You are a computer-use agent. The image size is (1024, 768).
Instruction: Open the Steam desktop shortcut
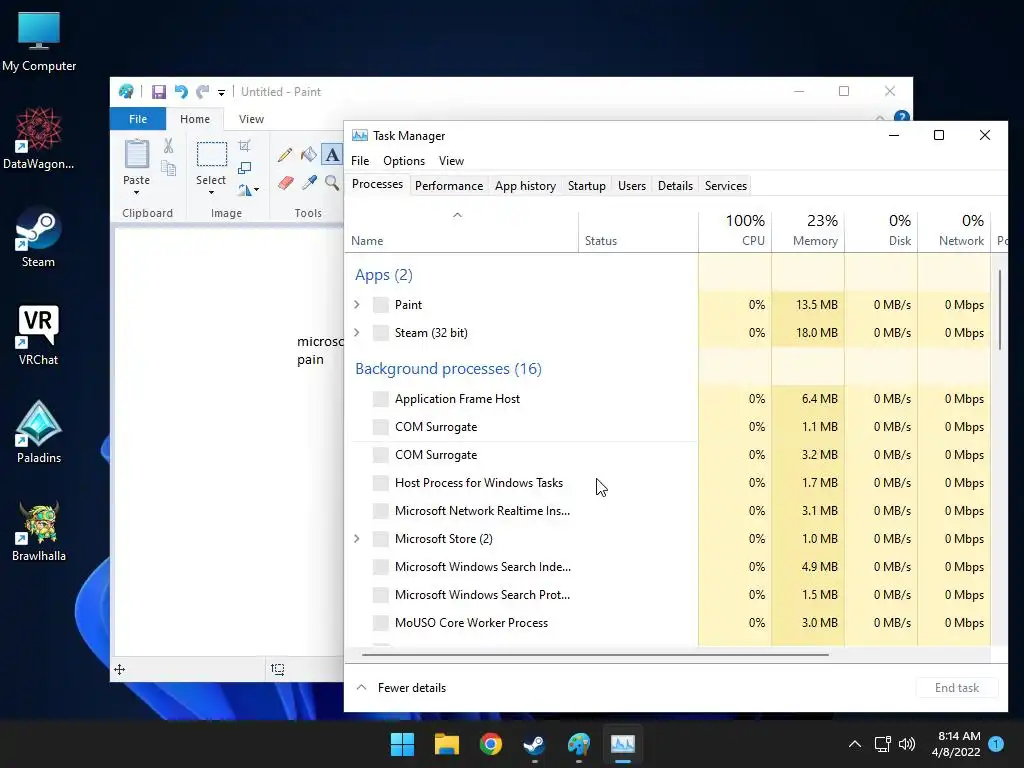click(39, 237)
